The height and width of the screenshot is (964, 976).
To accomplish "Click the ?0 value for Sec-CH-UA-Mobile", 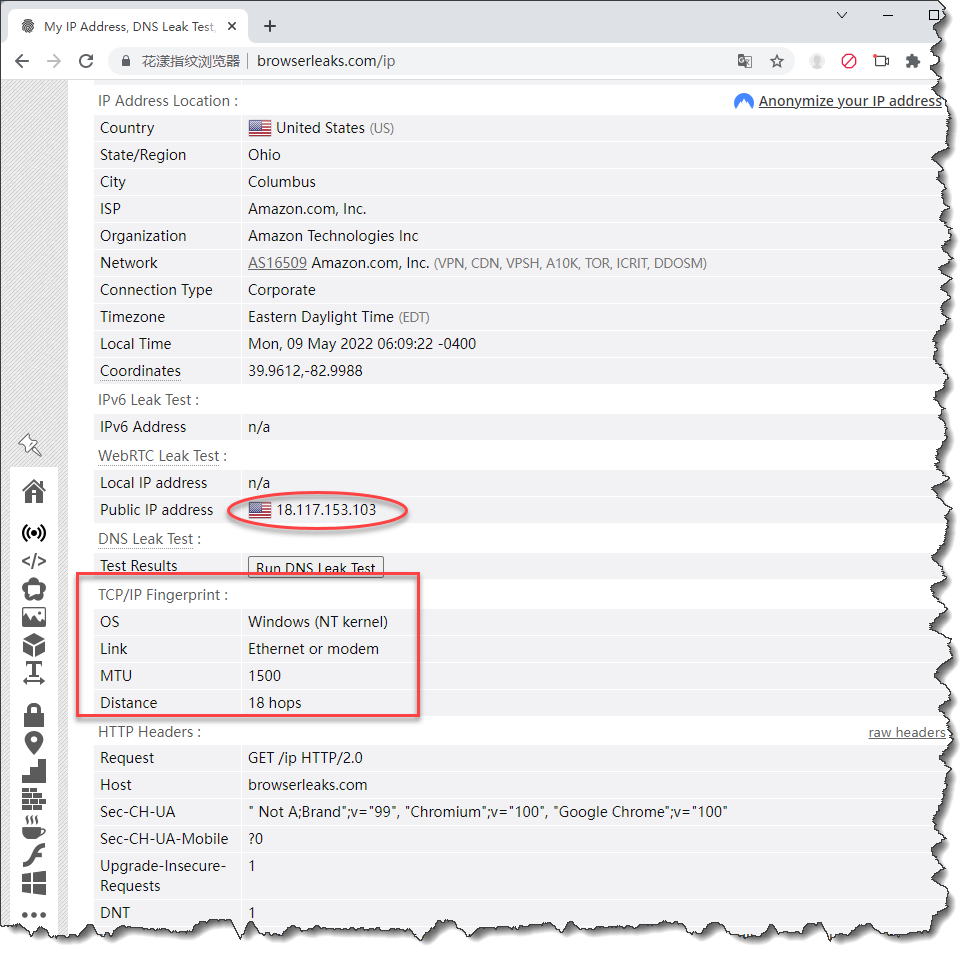I will coord(255,839).
